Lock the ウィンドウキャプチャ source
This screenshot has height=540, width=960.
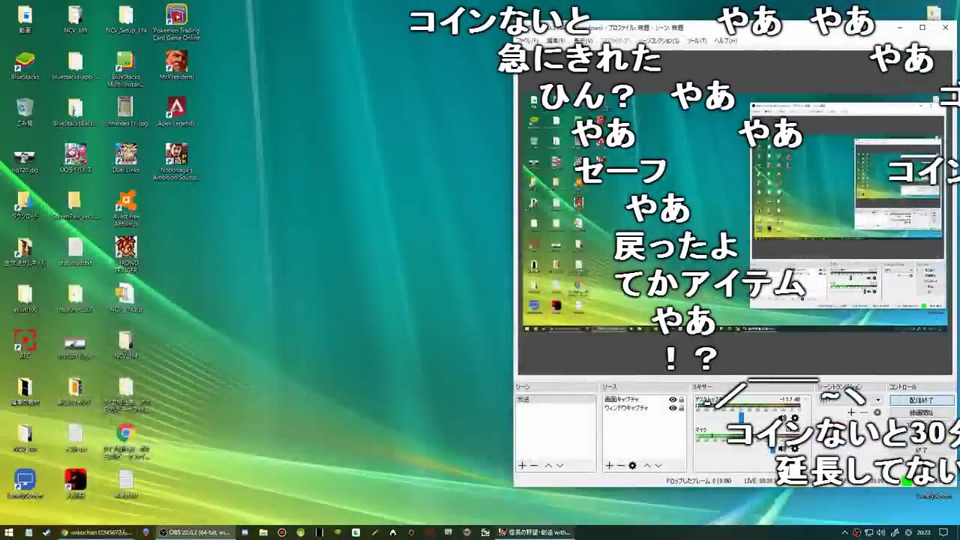pyautogui.click(x=681, y=408)
